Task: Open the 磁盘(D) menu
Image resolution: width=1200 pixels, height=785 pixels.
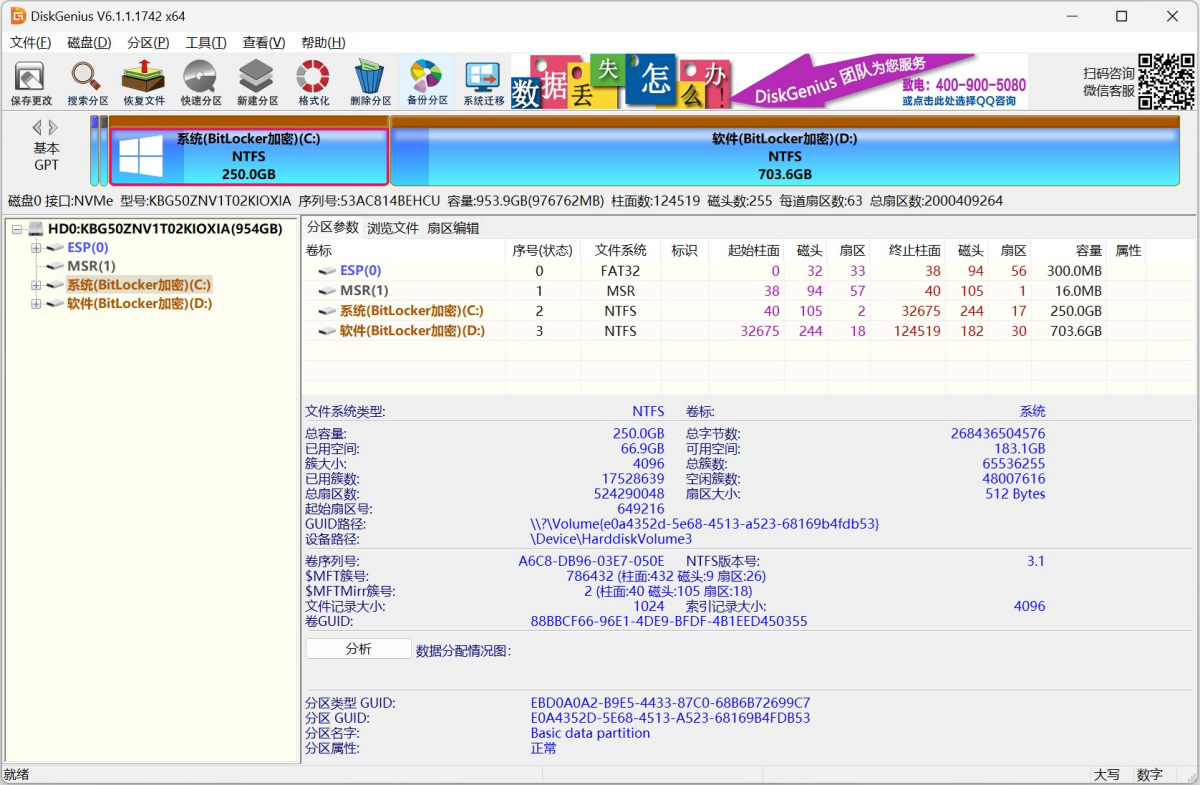Action: pos(89,43)
